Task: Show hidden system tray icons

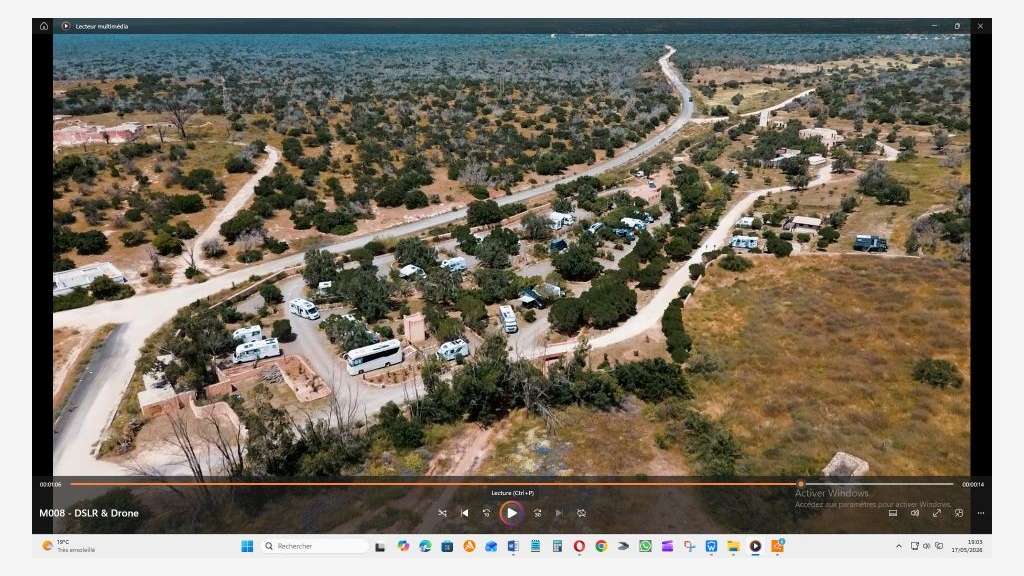Action: (x=899, y=546)
